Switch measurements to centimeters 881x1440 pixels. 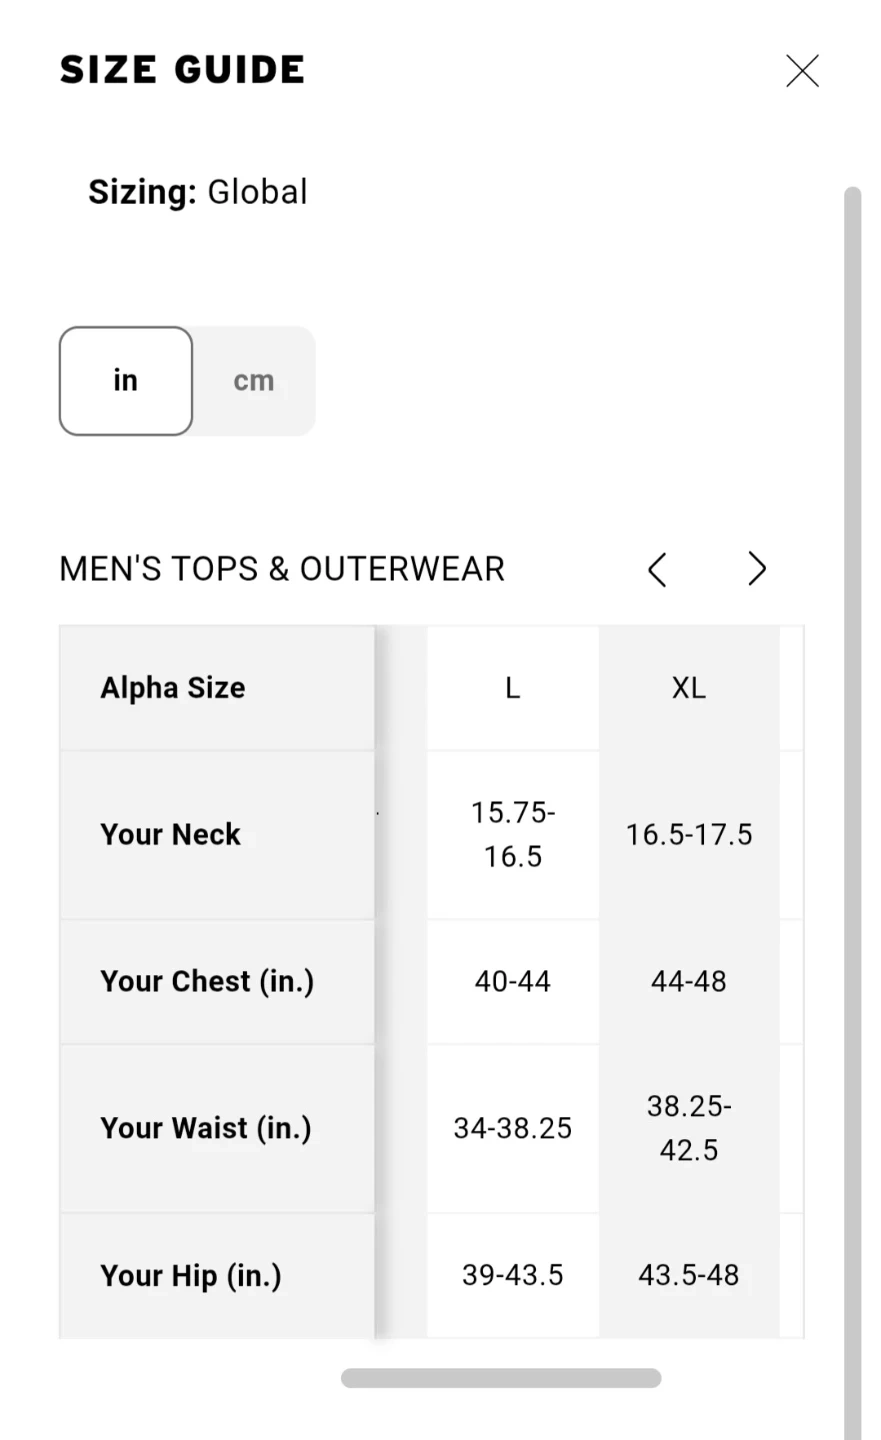254,381
